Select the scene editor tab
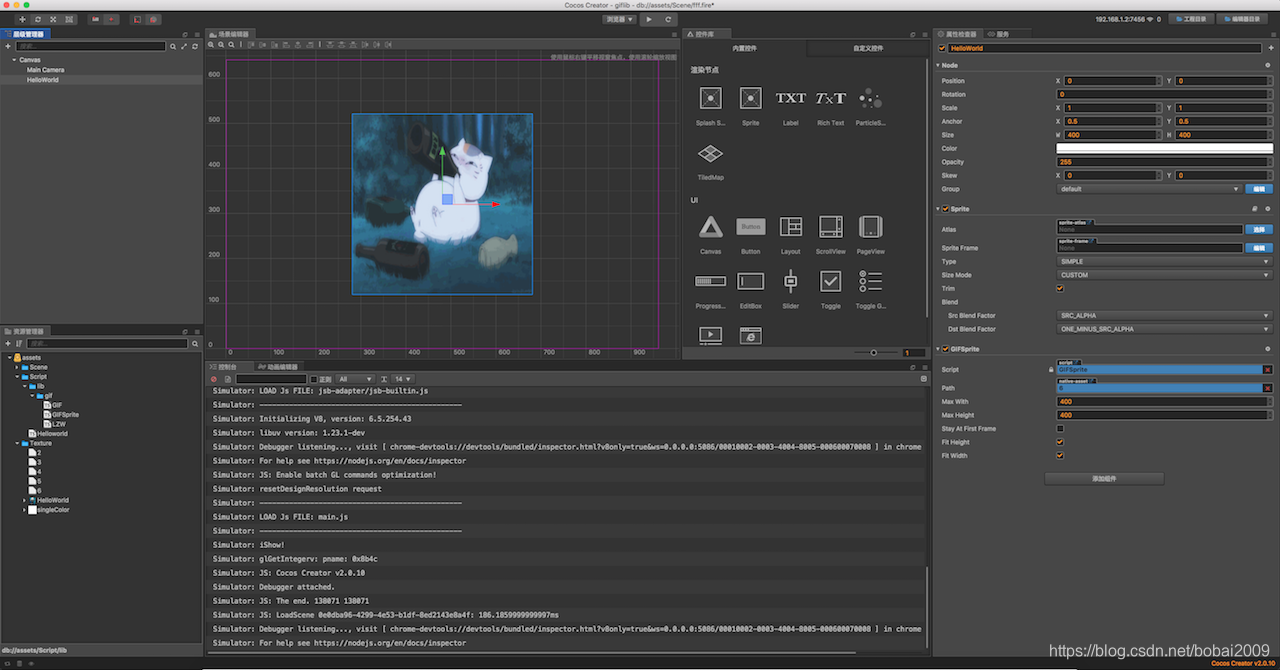Viewport: 1280px width, 670px height. (x=232, y=34)
